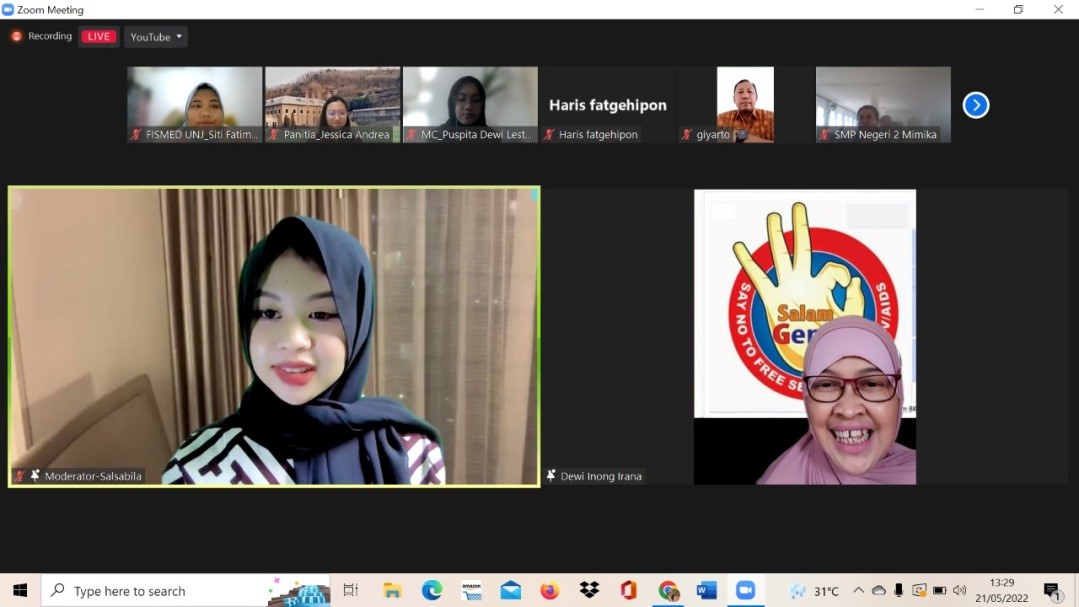Open notifications via Action Center
Screen dimensions: 1079x607
1050,590
